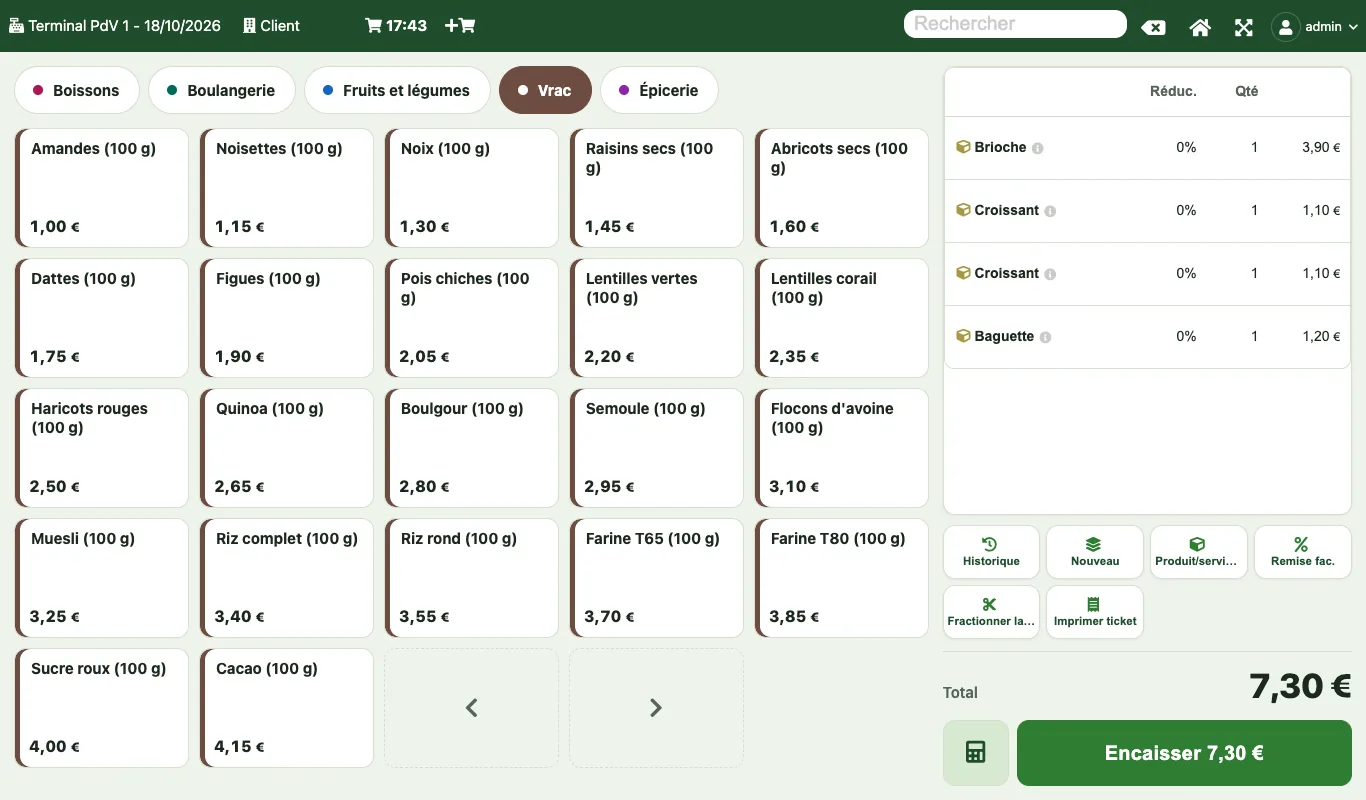The width and height of the screenshot is (1366, 800).
Task: Open the admin user dropdown
Action: (1315, 27)
